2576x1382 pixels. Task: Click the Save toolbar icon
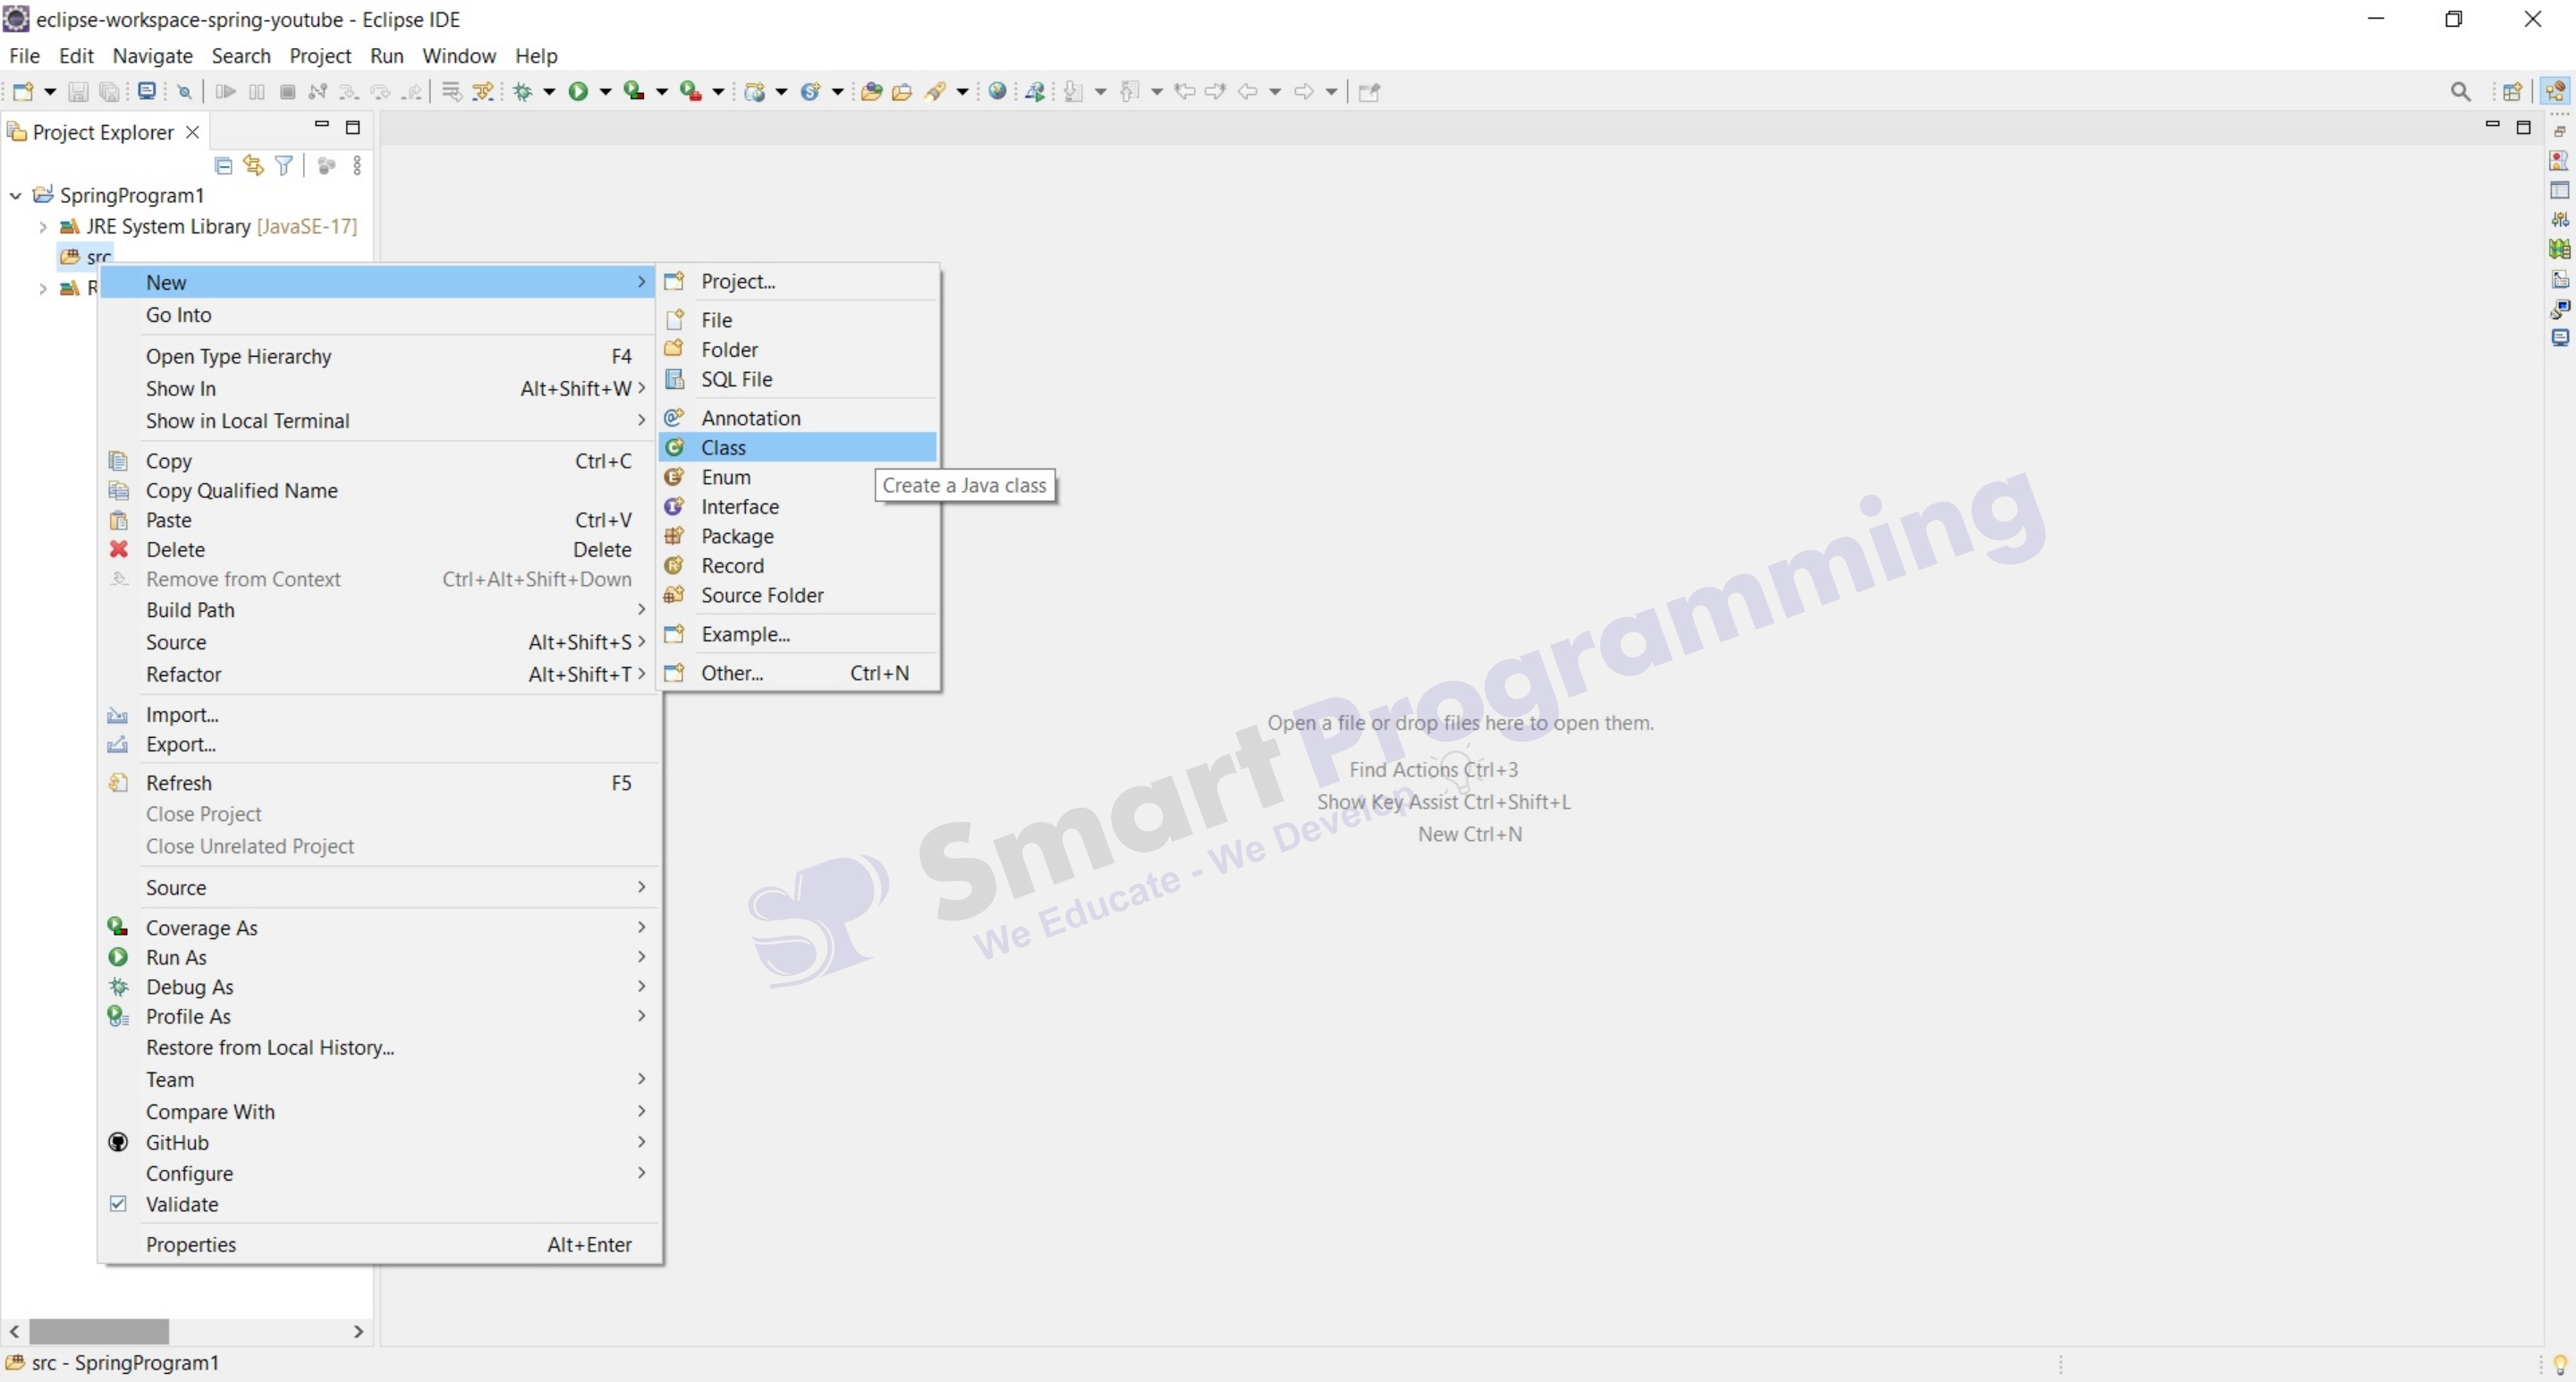pos(77,92)
